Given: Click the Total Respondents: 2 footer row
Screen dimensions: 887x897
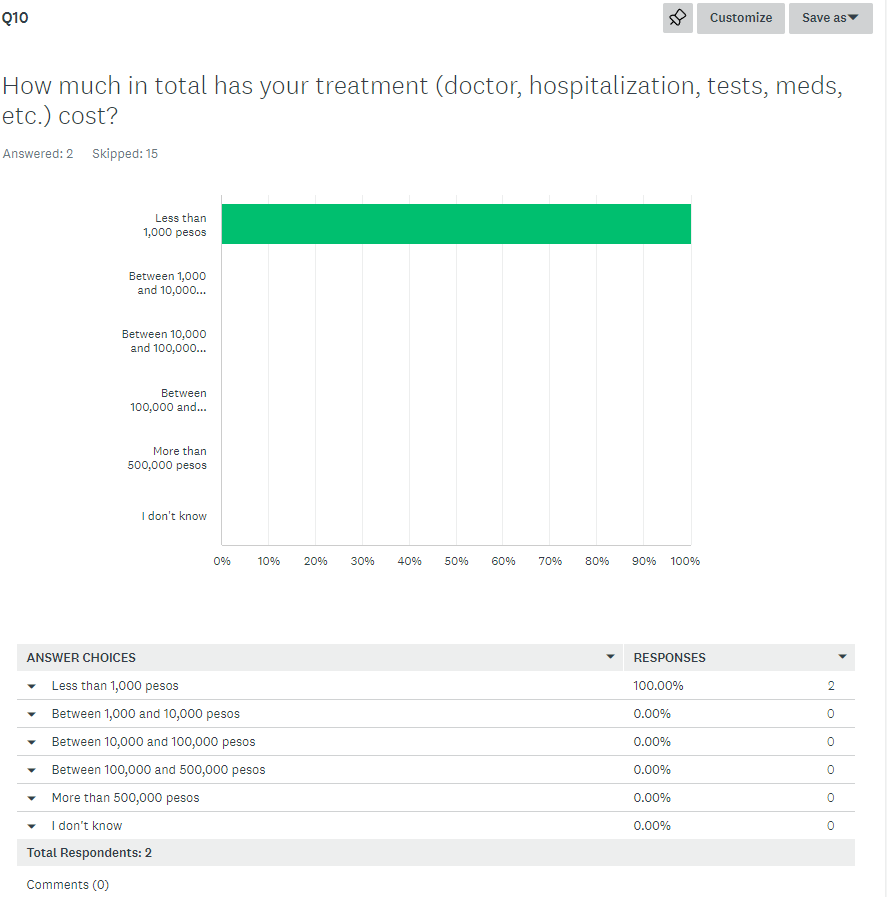Looking at the screenshot, I should click(x=89, y=853).
